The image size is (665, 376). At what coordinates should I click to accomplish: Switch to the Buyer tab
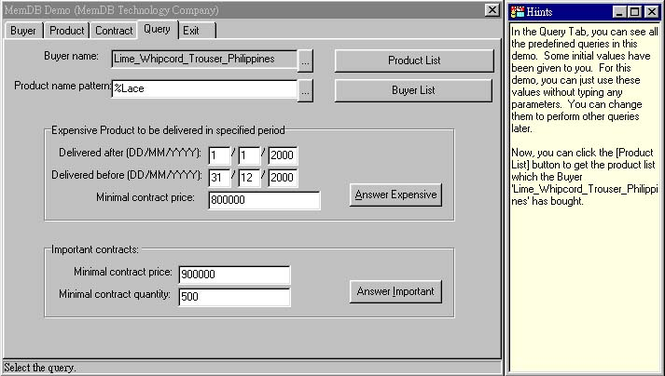click(x=23, y=31)
